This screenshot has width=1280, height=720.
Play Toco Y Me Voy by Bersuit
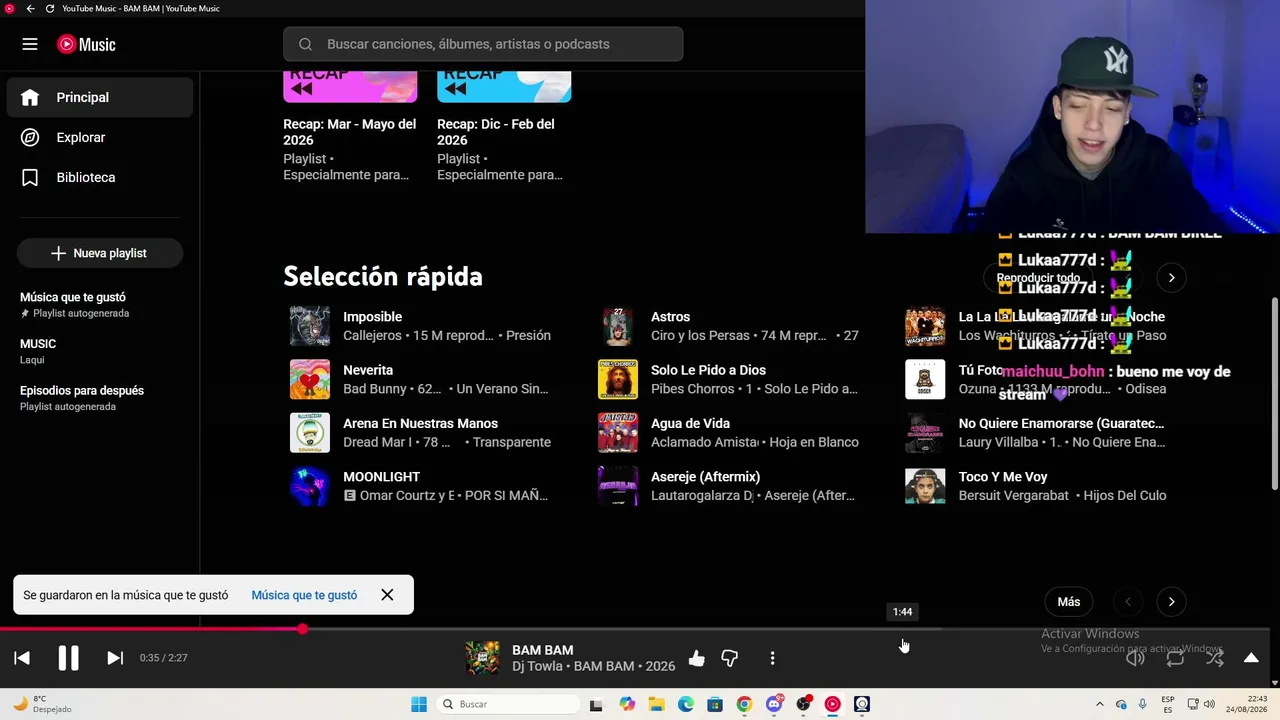[1003, 477]
